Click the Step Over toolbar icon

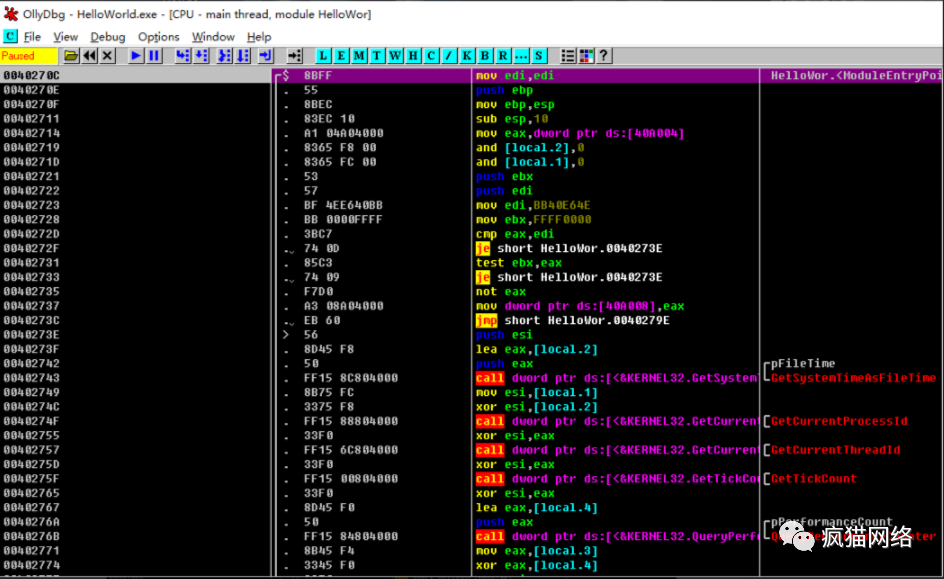tap(201, 56)
